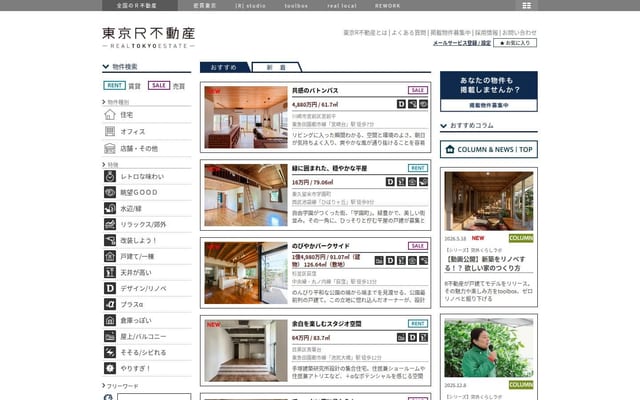640x400 pixels.
Task: Open the column photo of woman with microphone
Action: coord(489,348)
